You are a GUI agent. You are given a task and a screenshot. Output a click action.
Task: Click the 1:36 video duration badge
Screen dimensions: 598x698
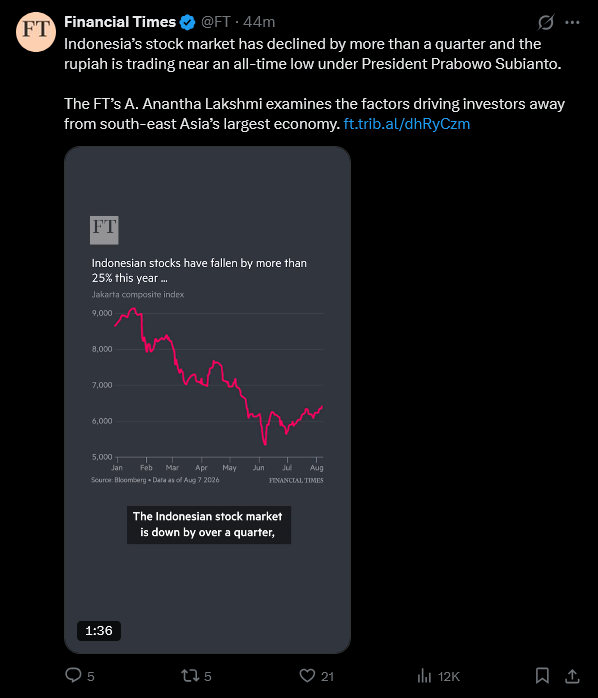point(99,630)
